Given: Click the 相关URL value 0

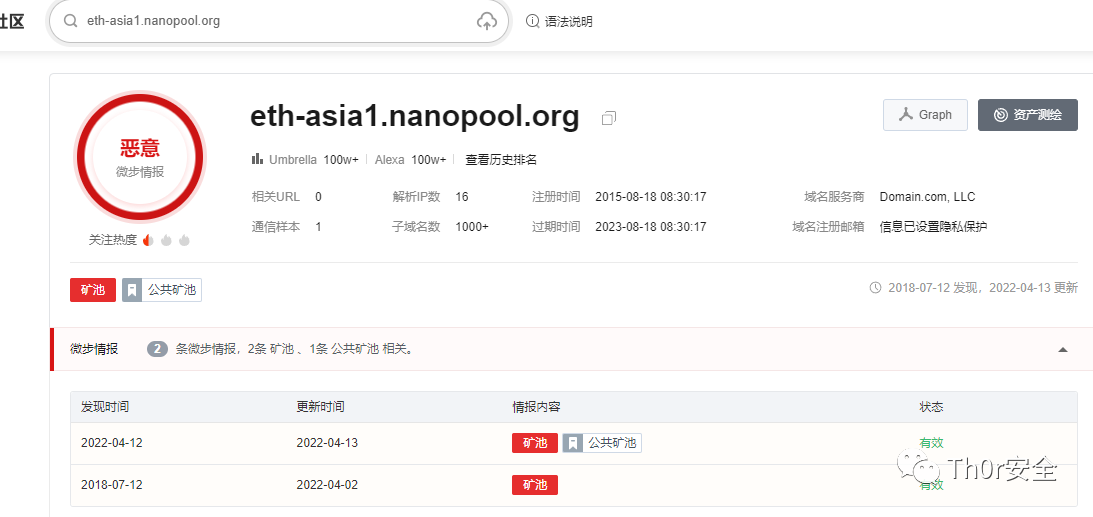Looking at the screenshot, I should click(319, 196).
